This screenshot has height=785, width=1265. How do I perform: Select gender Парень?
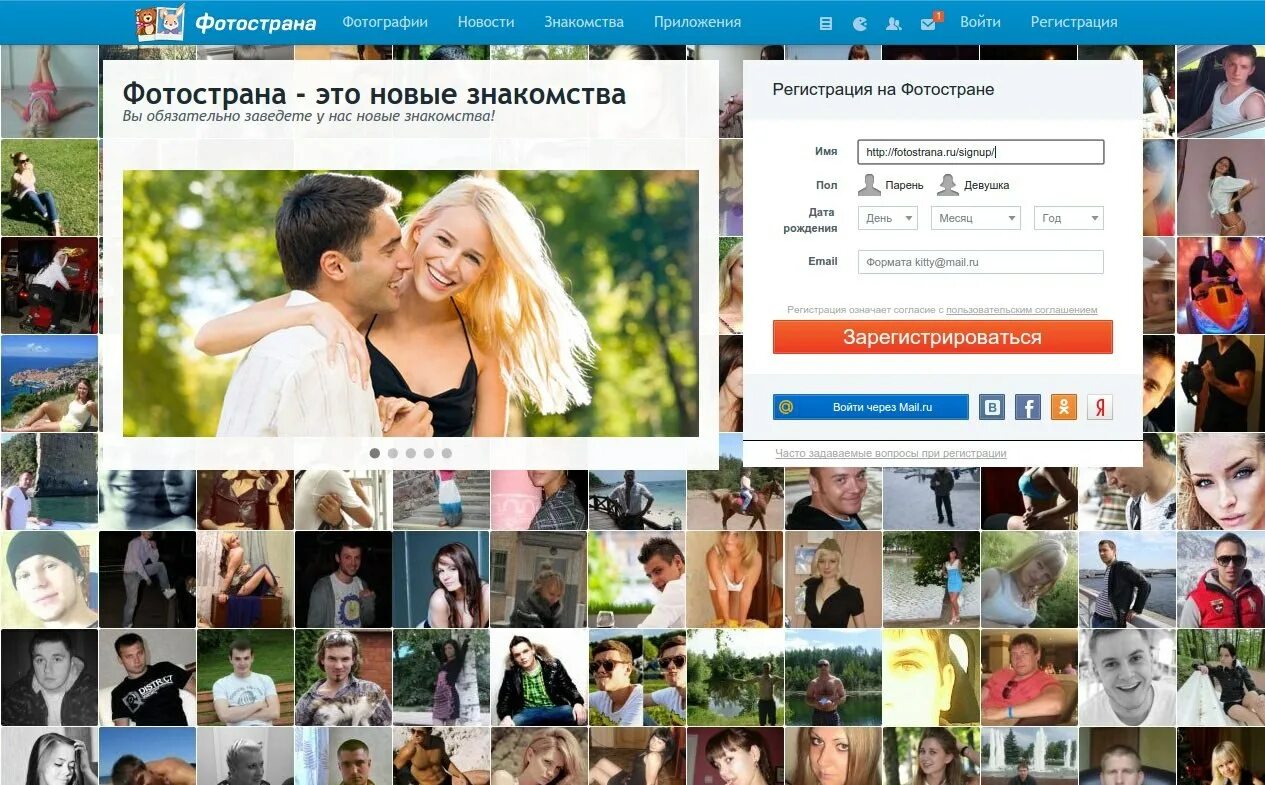tap(891, 185)
